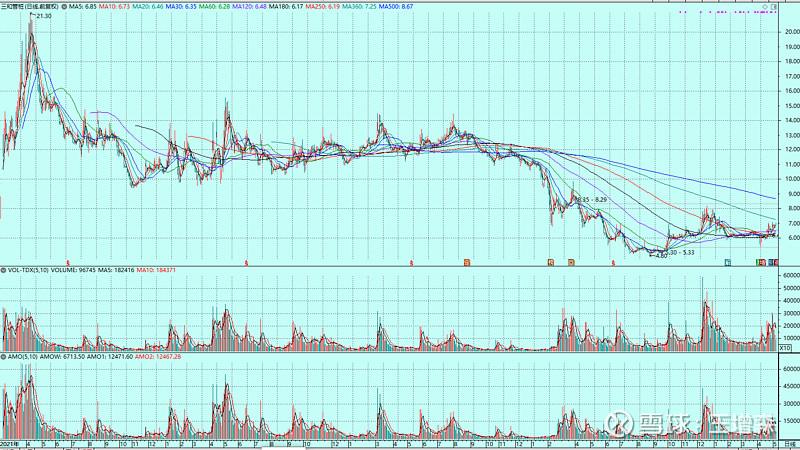This screenshot has height=450, width=800.
Task: Open the 日线 period selector at bottom-right
Action: (789, 441)
